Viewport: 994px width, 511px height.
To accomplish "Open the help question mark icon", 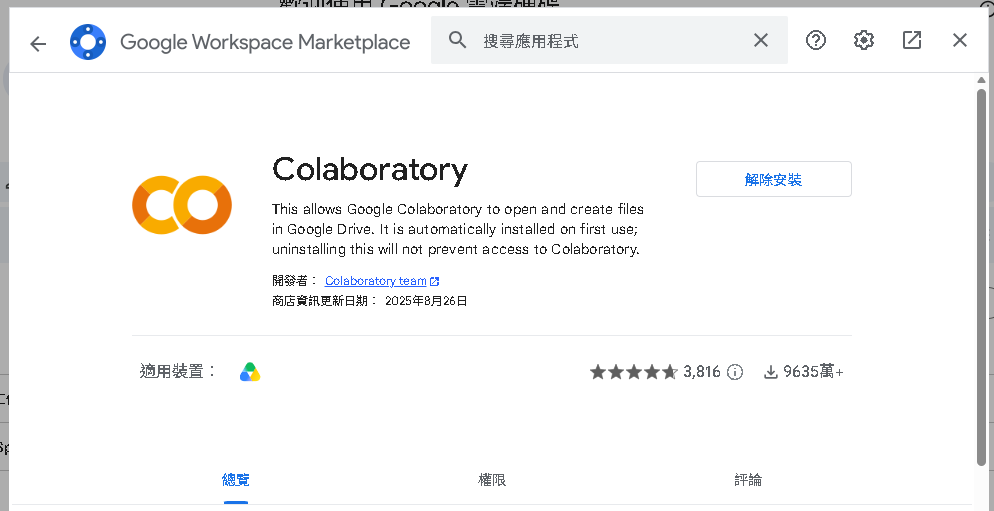I will click(816, 40).
